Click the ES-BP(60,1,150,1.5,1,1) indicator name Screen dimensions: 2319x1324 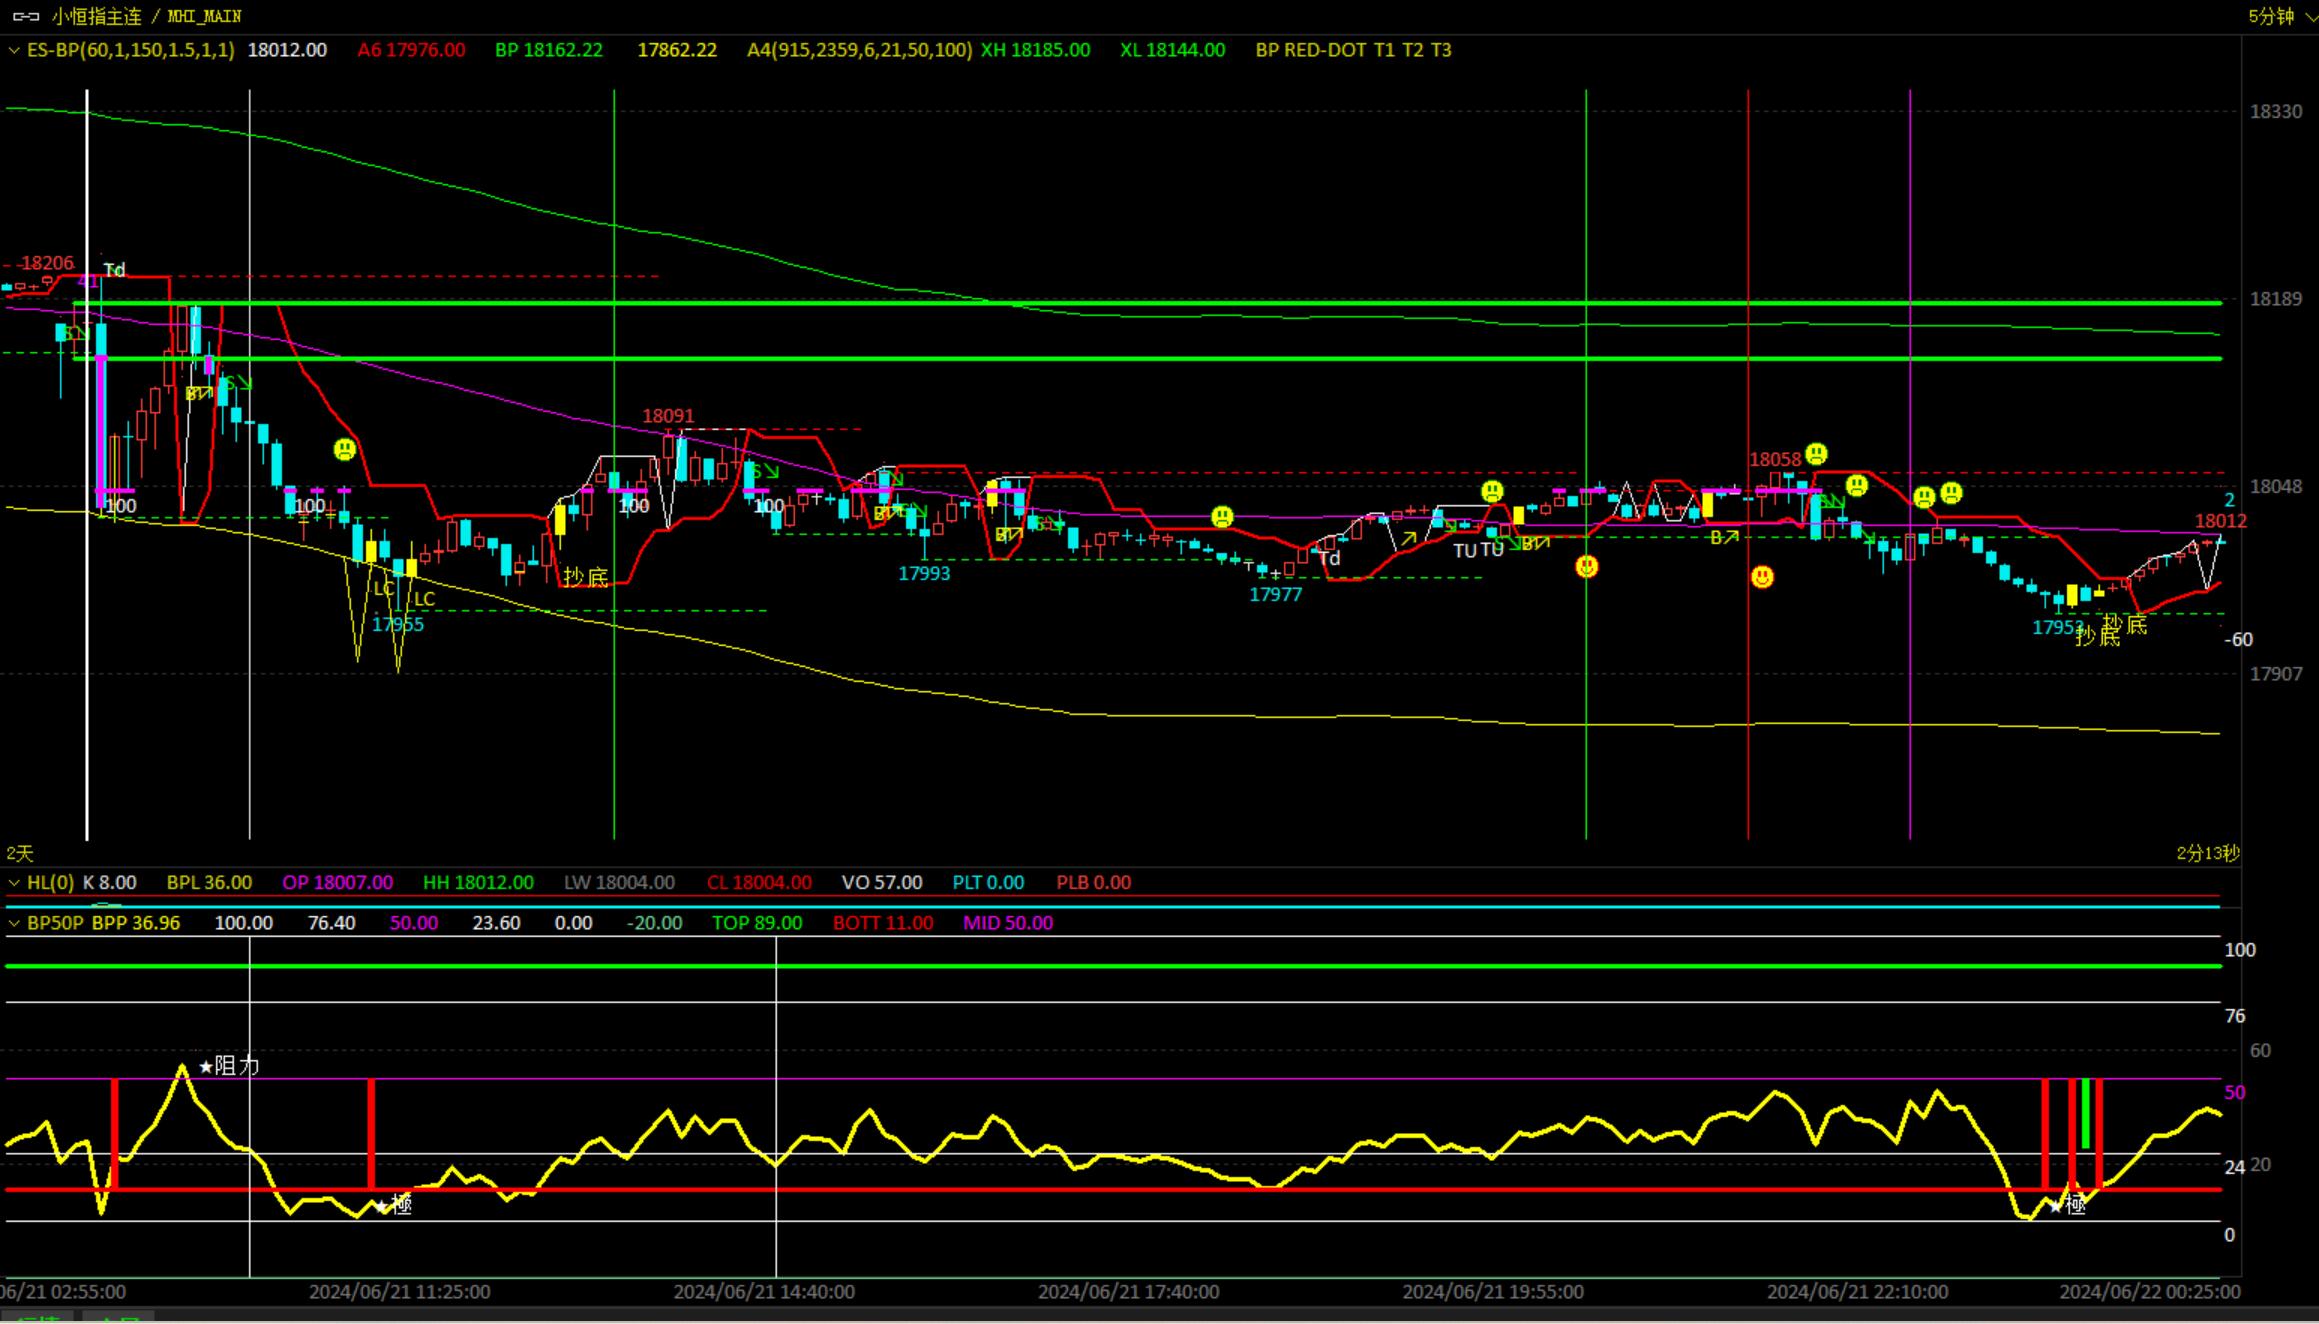coord(131,50)
